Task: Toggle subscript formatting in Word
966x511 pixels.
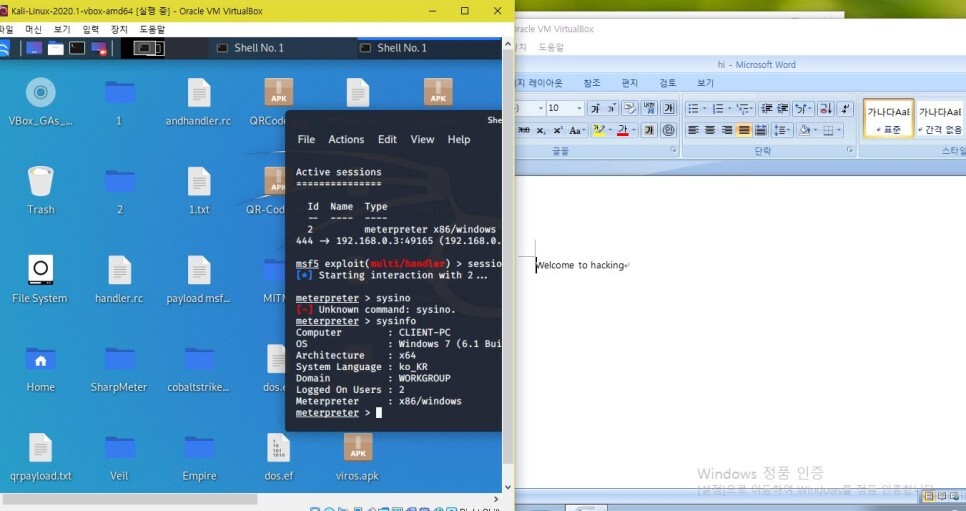Action: [x=540, y=130]
